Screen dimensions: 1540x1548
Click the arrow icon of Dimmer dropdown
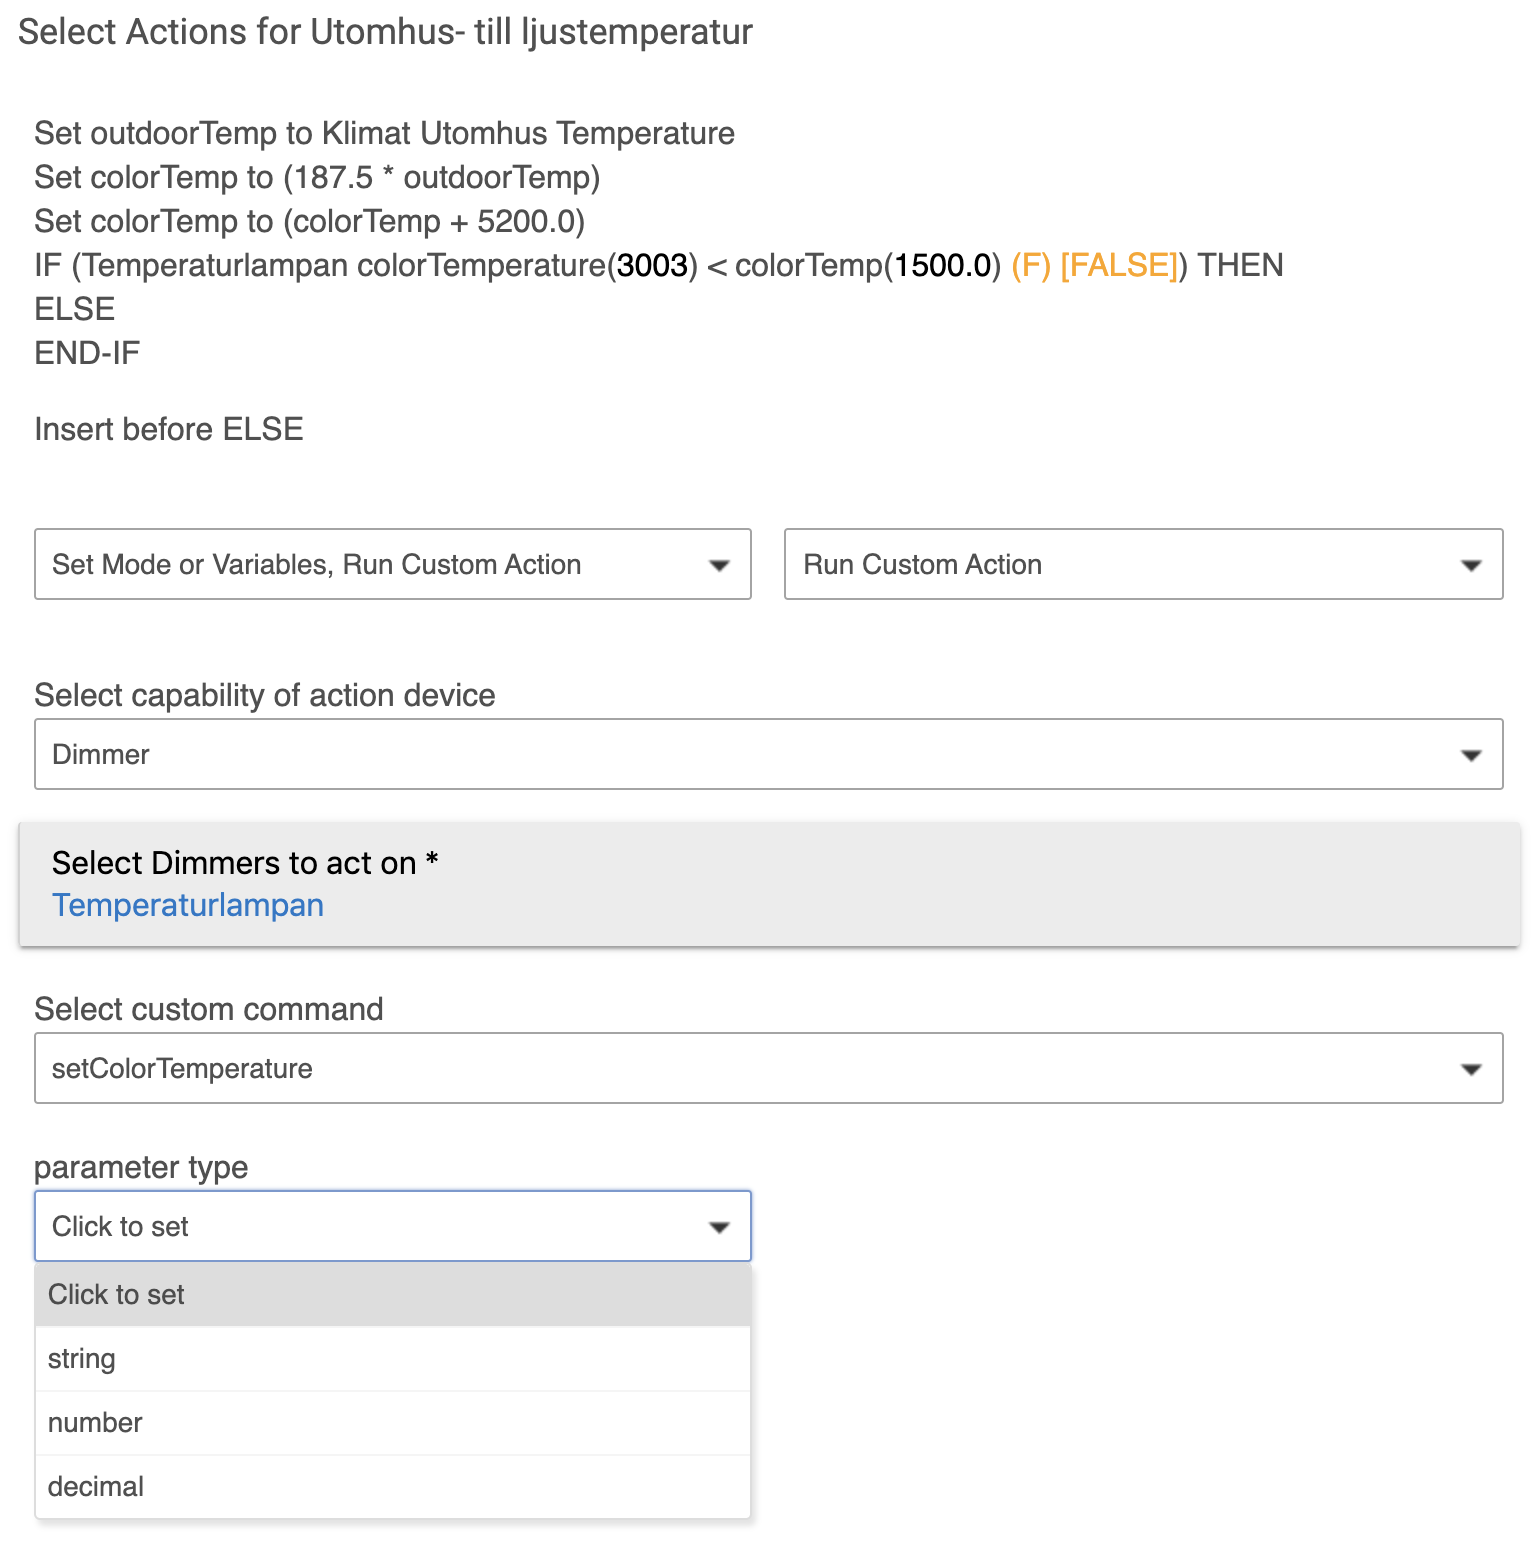[1471, 755]
